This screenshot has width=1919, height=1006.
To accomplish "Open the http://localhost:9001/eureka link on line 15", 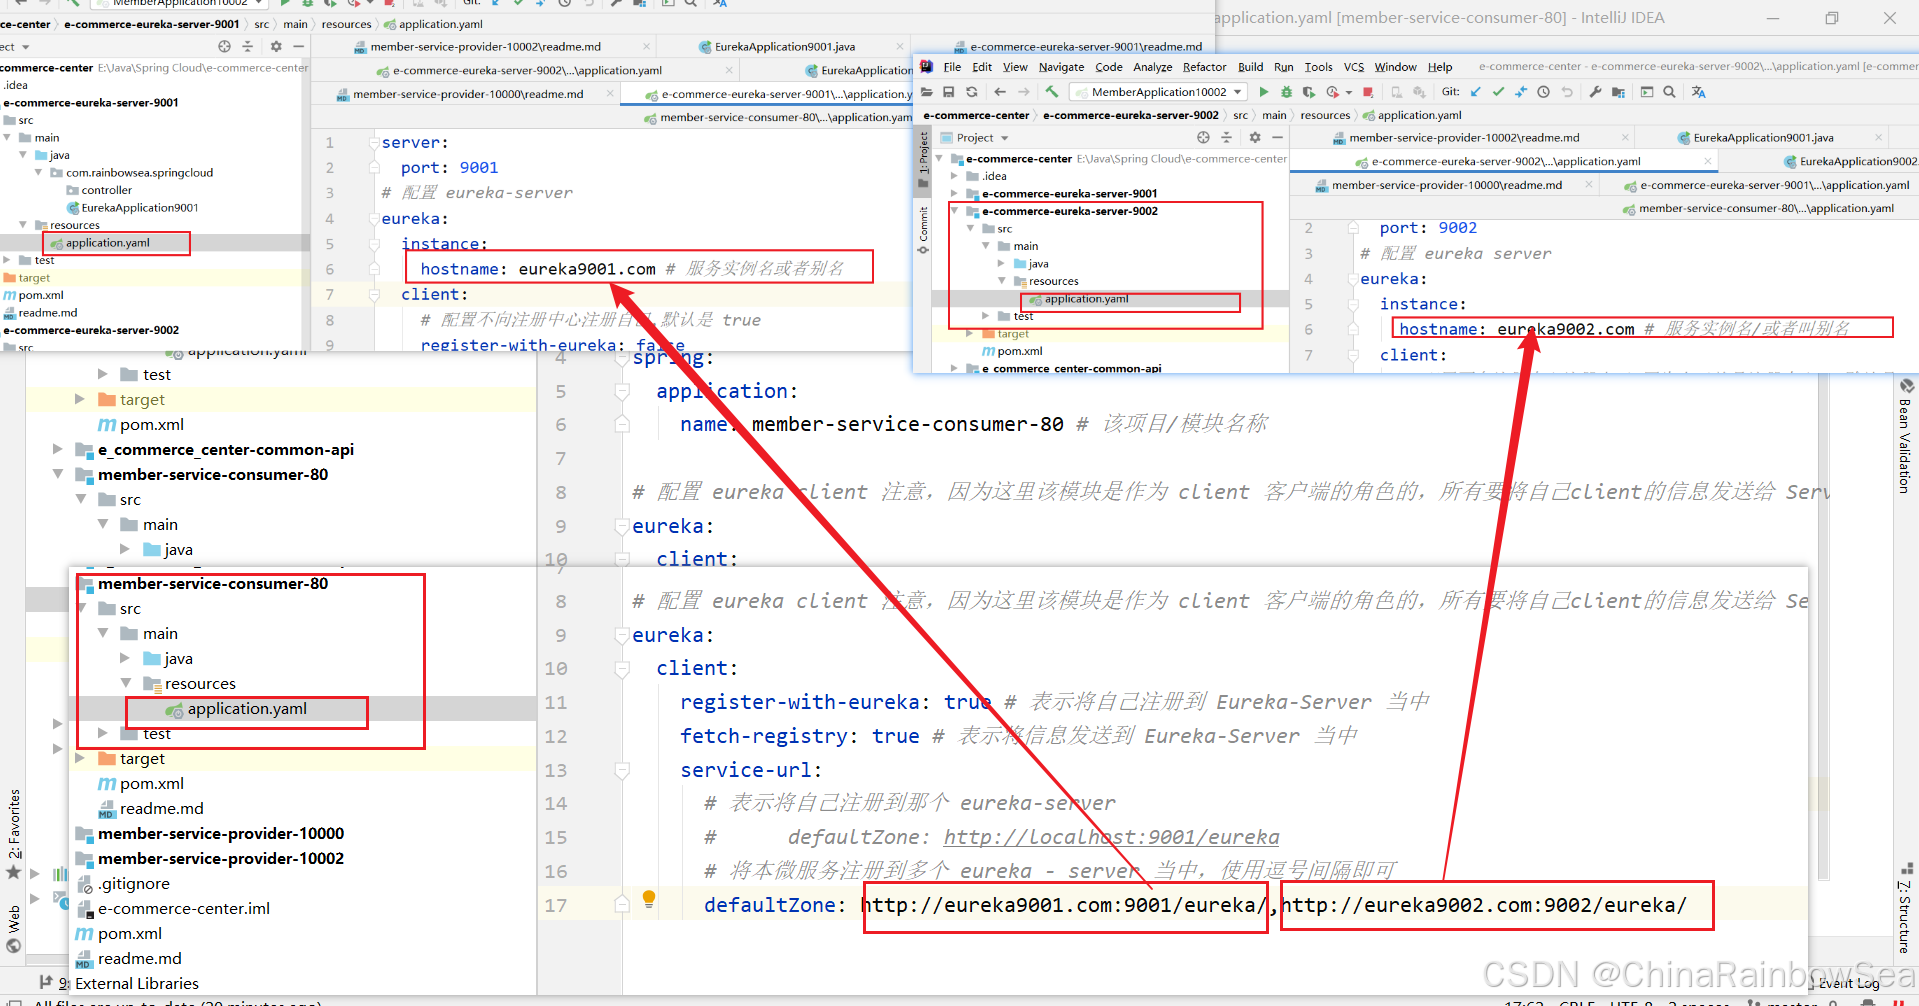I will pos(1111,837).
